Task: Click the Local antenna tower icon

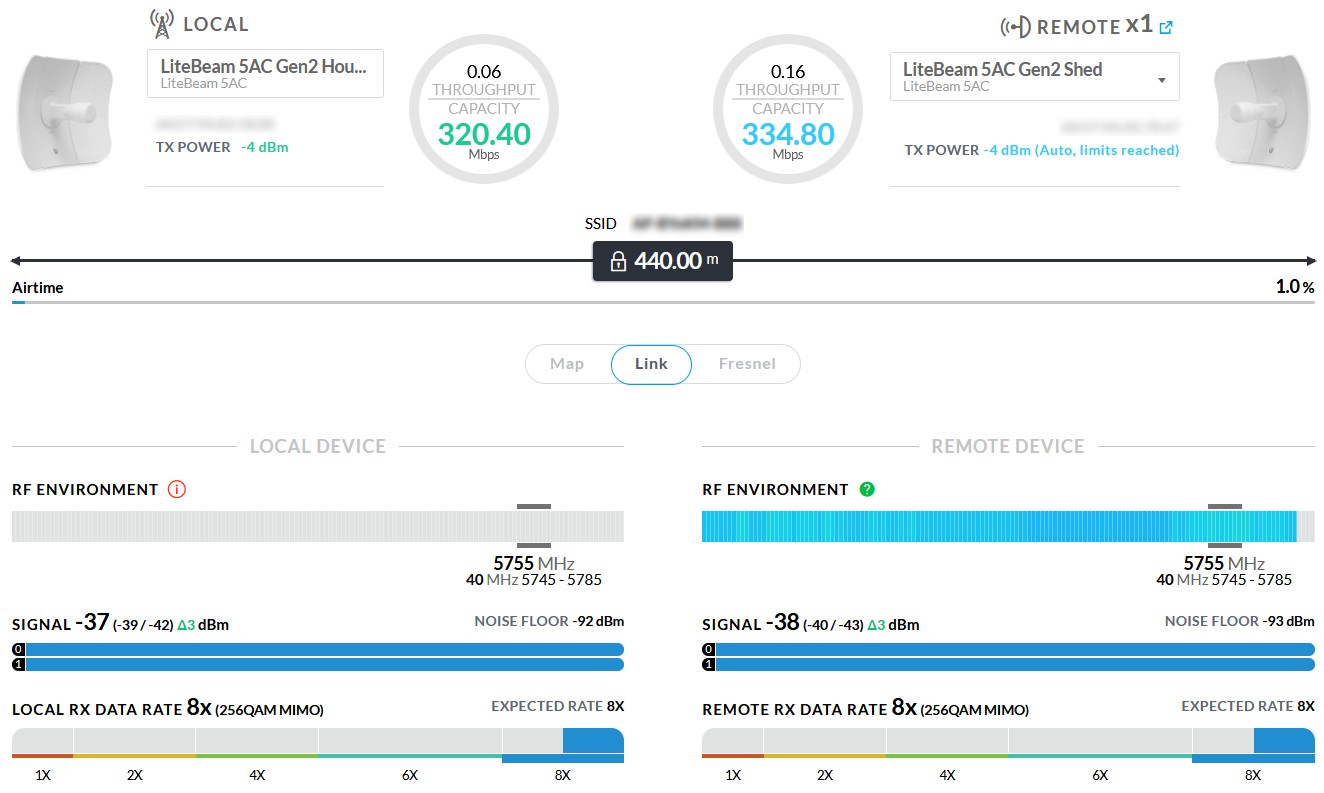Action: [161, 23]
